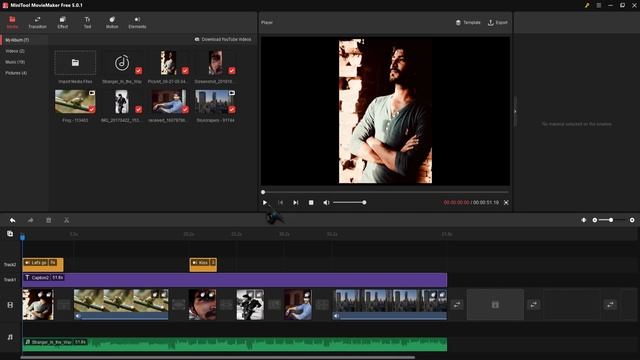Select the Frog video thumbnail

tap(75, 102)
